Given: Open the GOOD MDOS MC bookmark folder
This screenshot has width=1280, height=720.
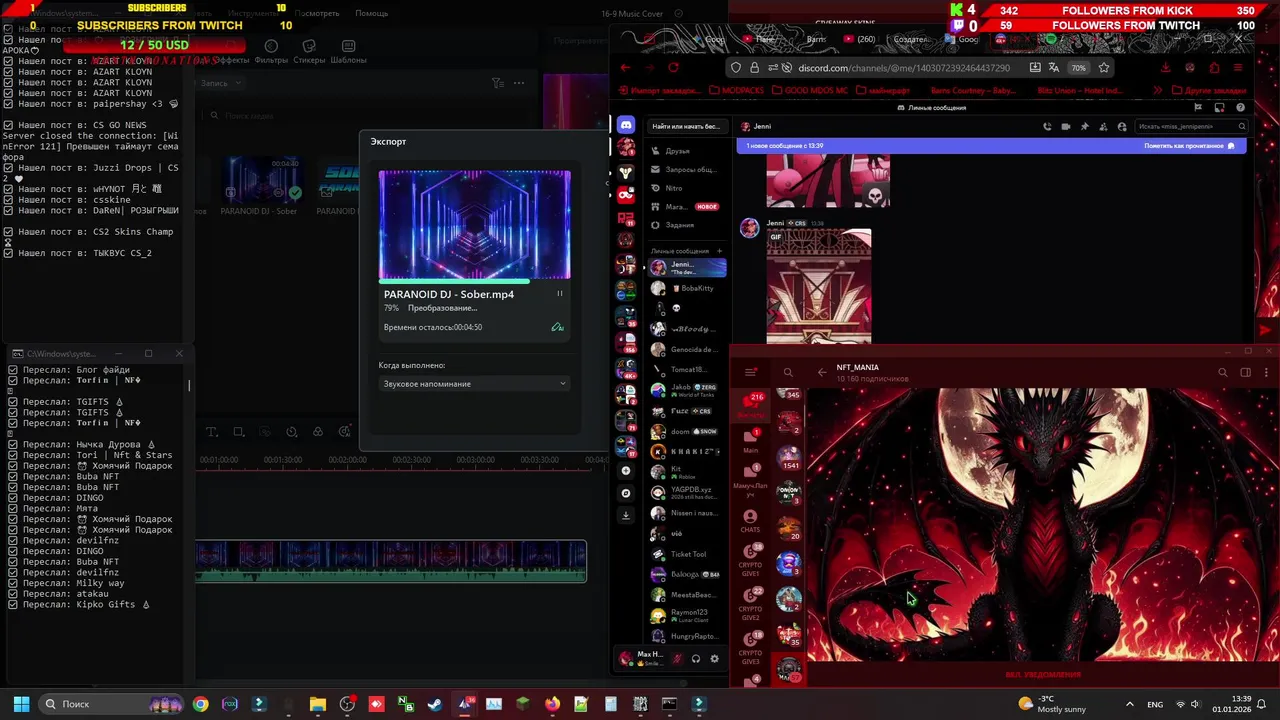Looking at the screenshot, I should coord(809,91).
